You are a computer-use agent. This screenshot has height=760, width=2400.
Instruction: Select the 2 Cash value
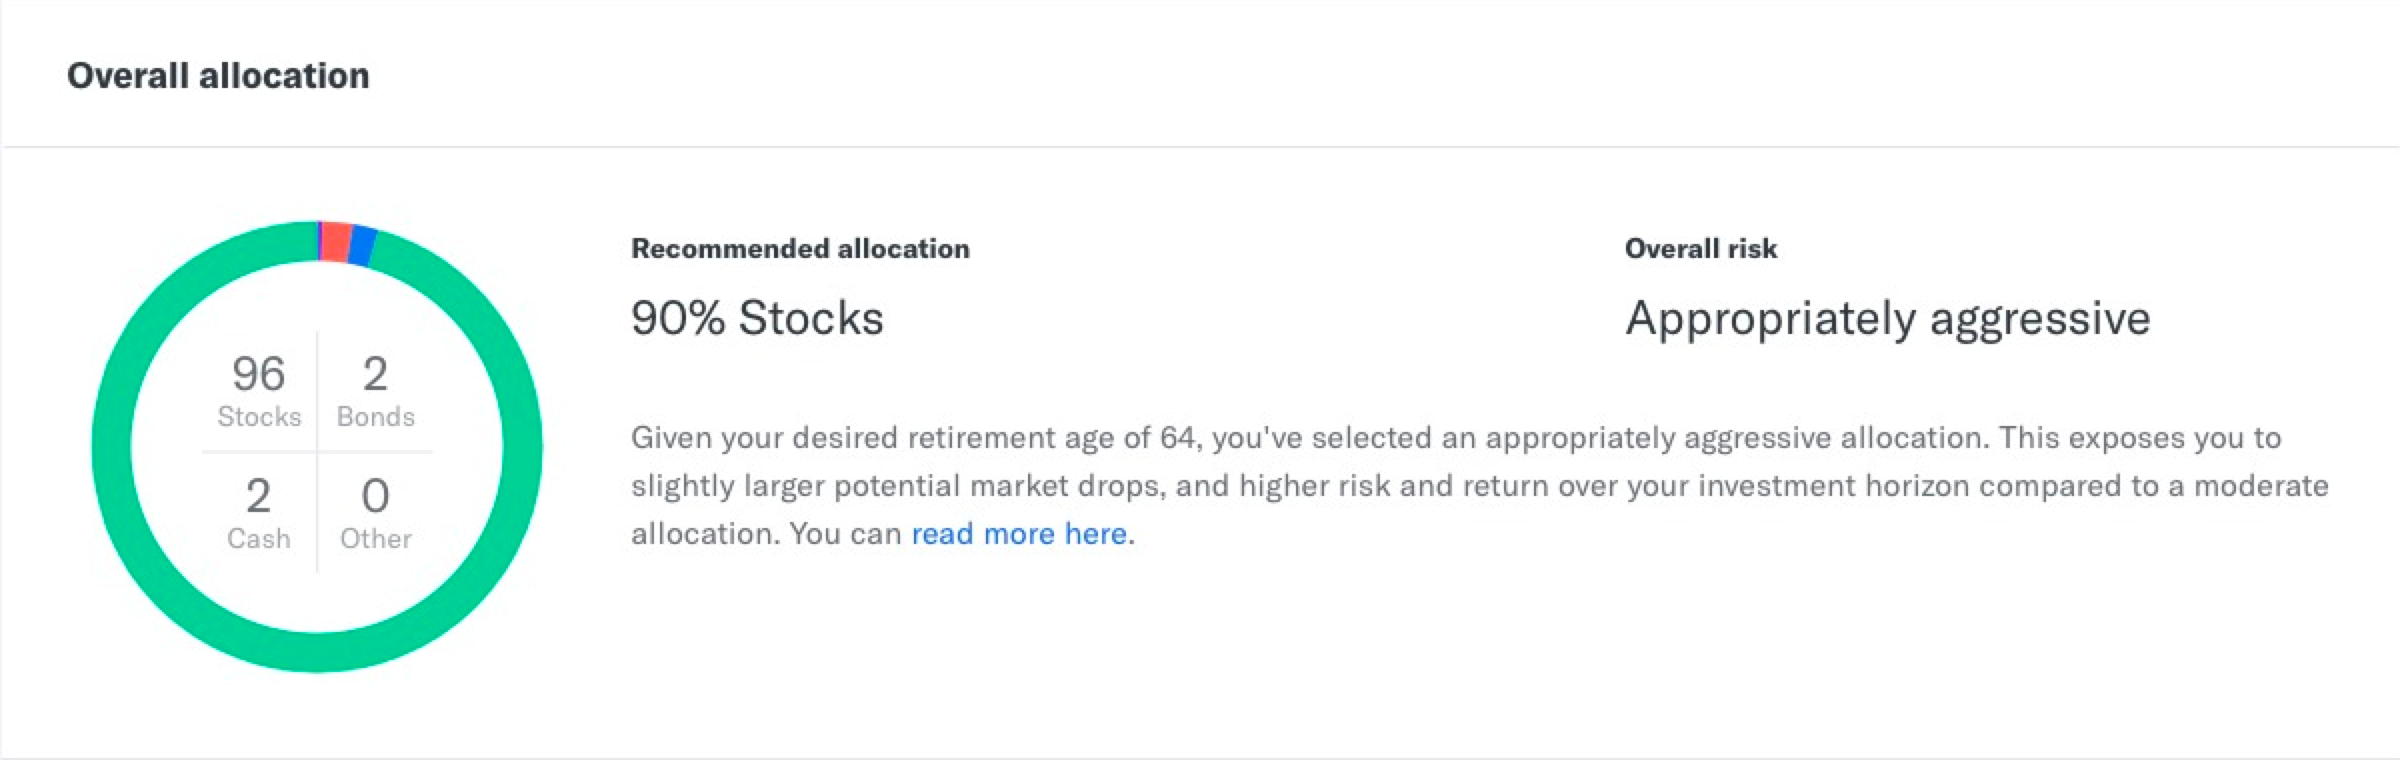[x=258, y=496]
